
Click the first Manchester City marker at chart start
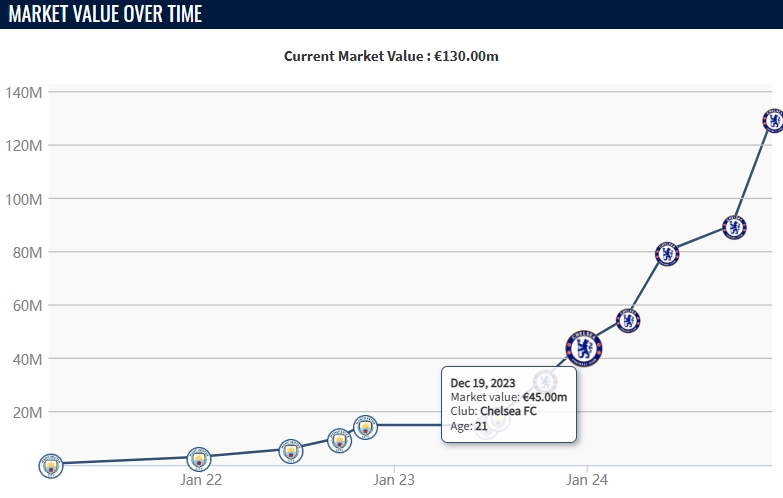point(50,465)
